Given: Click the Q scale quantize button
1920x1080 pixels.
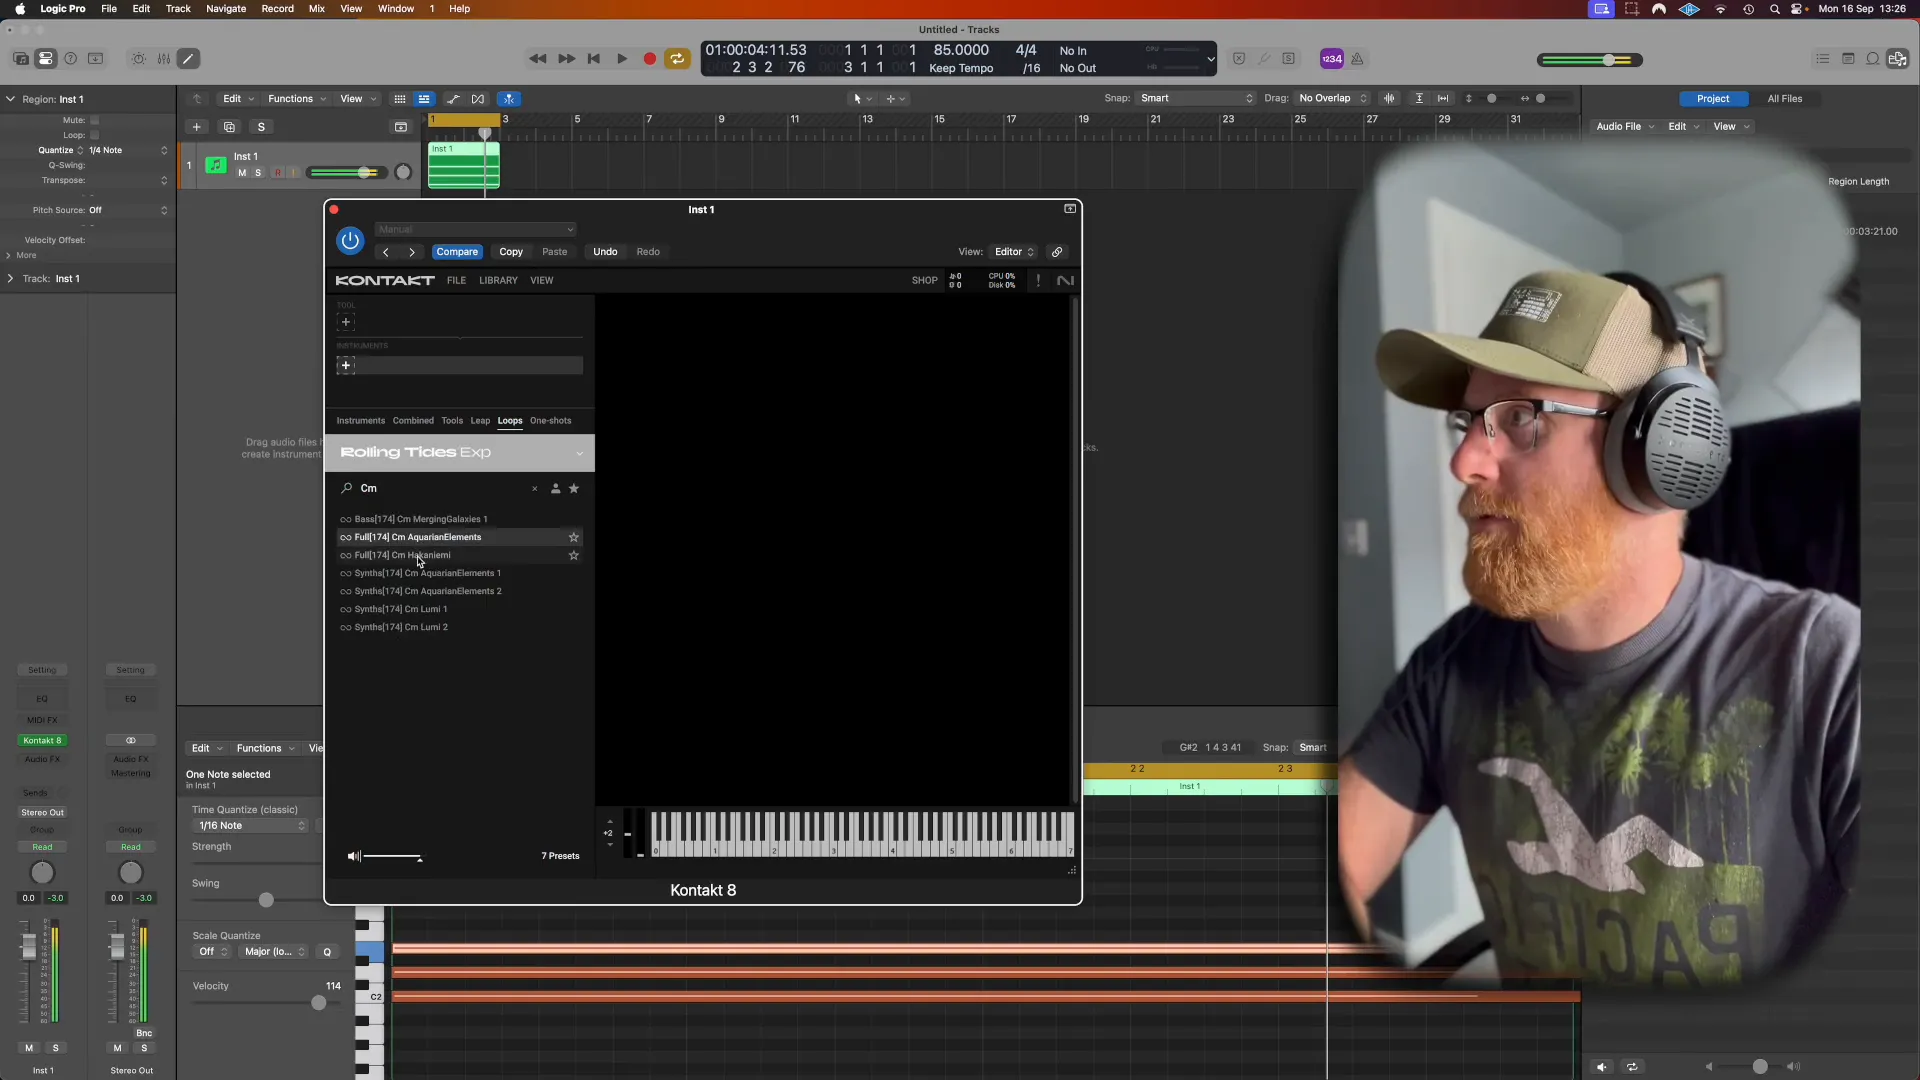Looking at the screenshot, I should coord(327,952).
